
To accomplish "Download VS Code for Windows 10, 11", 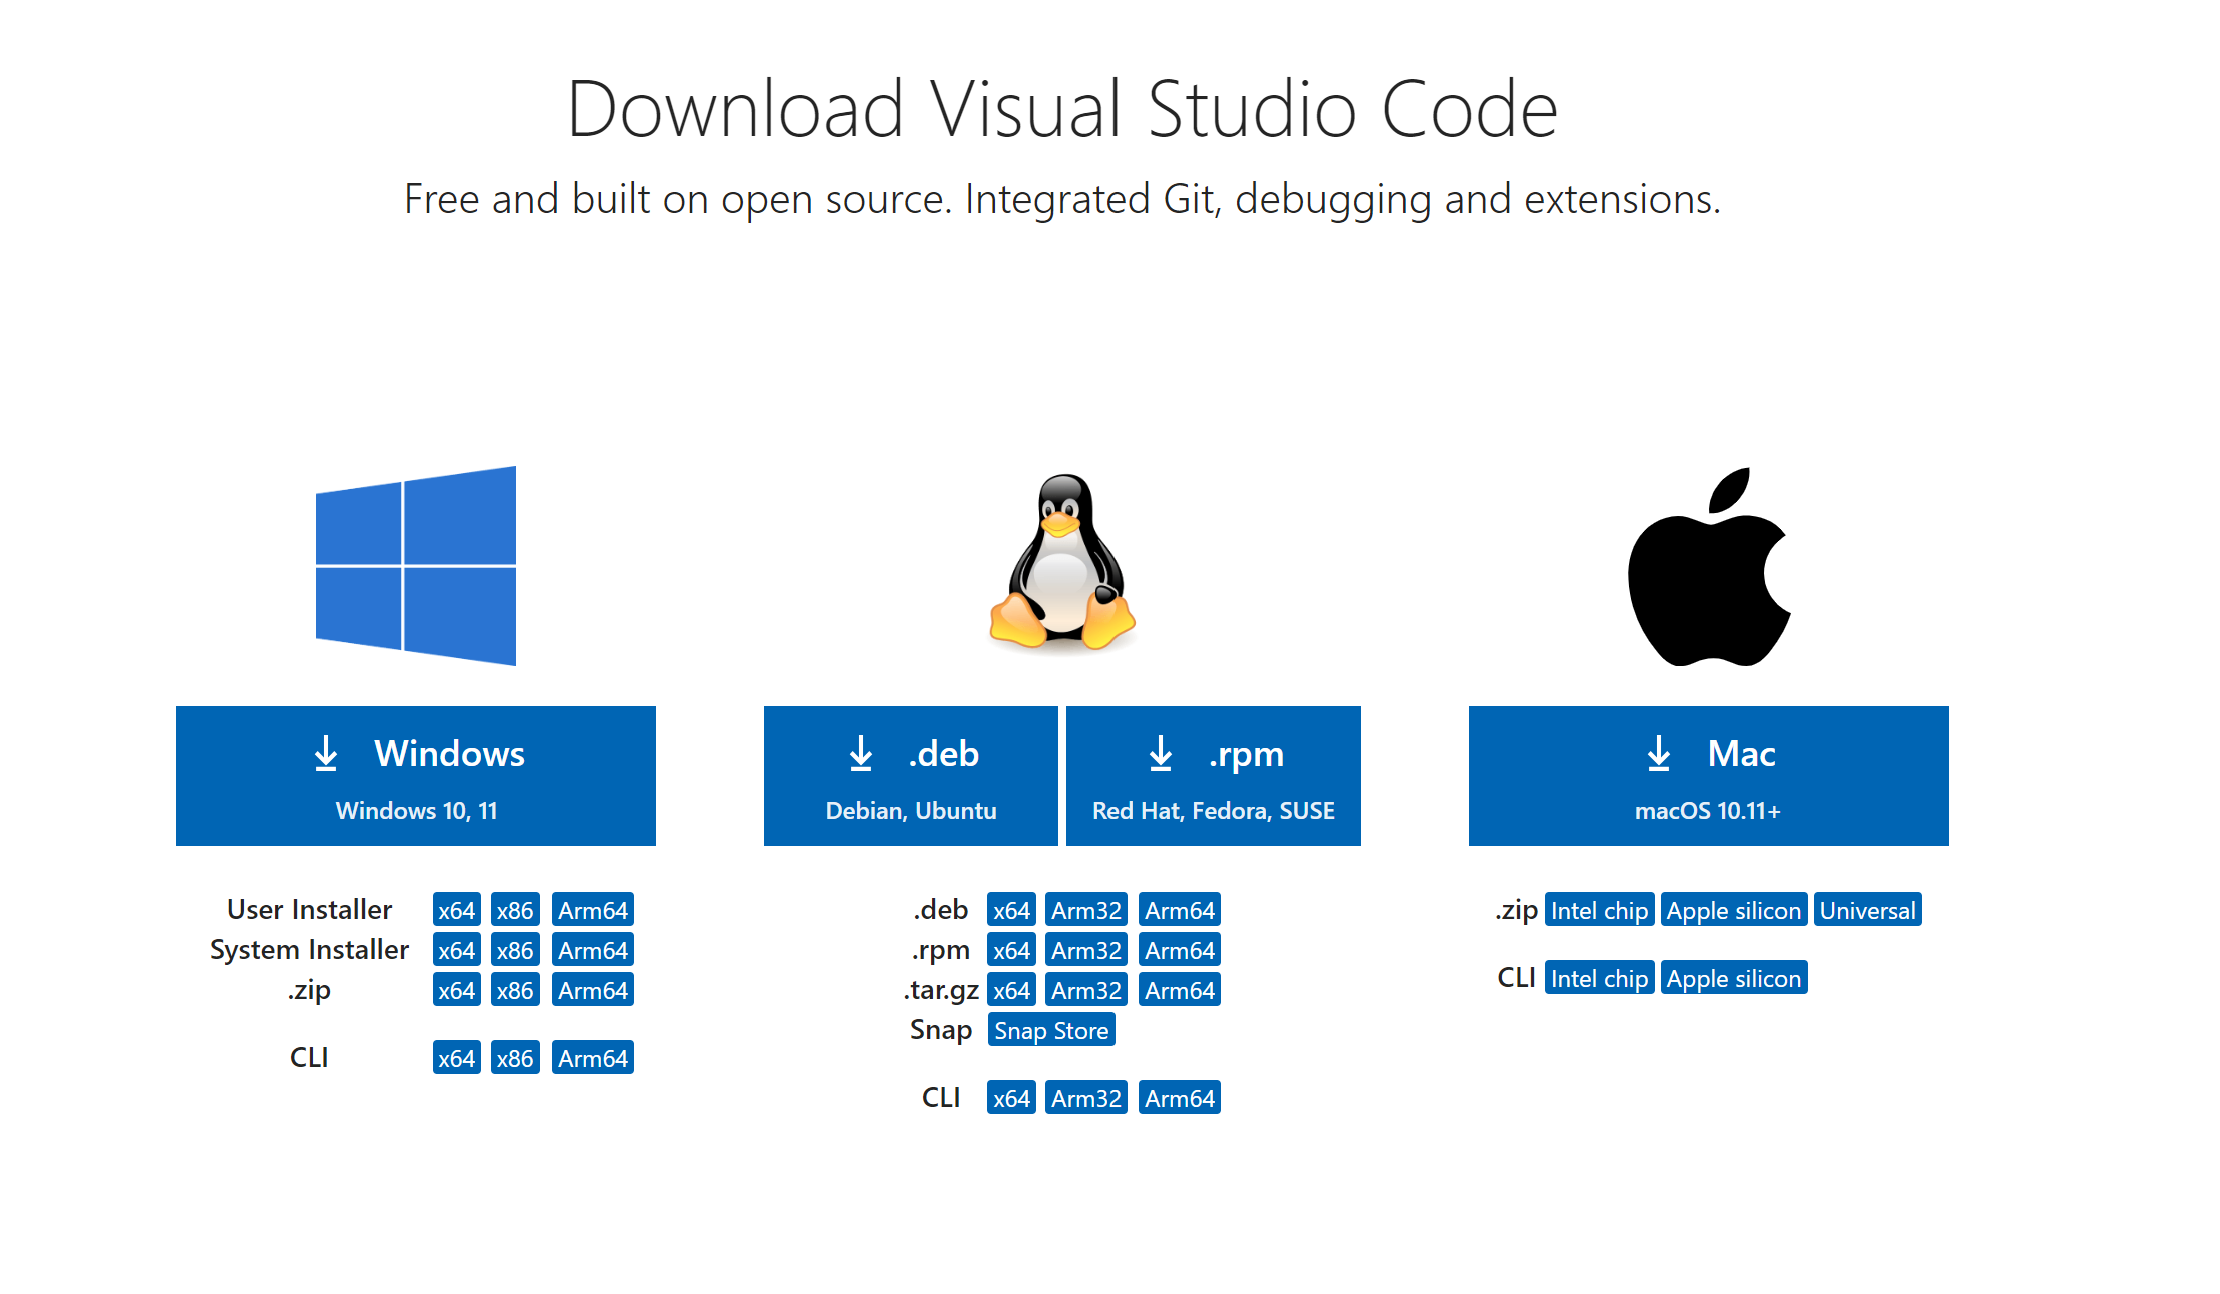I will click(x=416, y=776).
